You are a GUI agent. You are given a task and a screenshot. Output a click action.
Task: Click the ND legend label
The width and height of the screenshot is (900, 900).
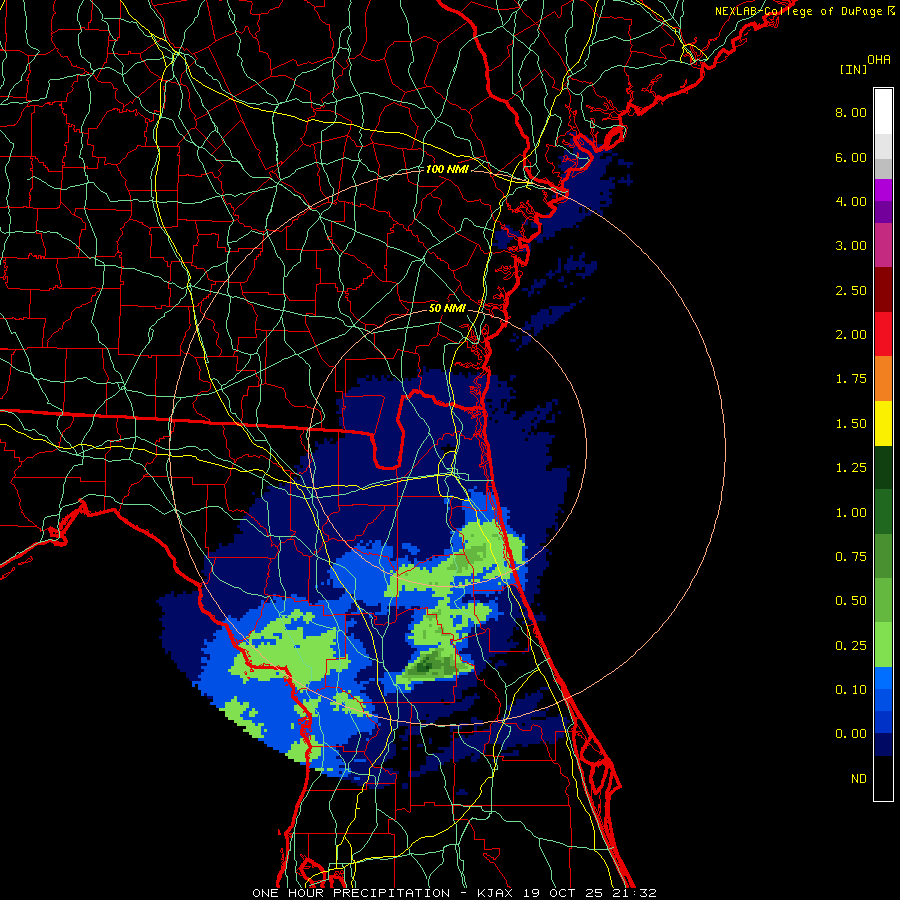click(x=859, y=779)
